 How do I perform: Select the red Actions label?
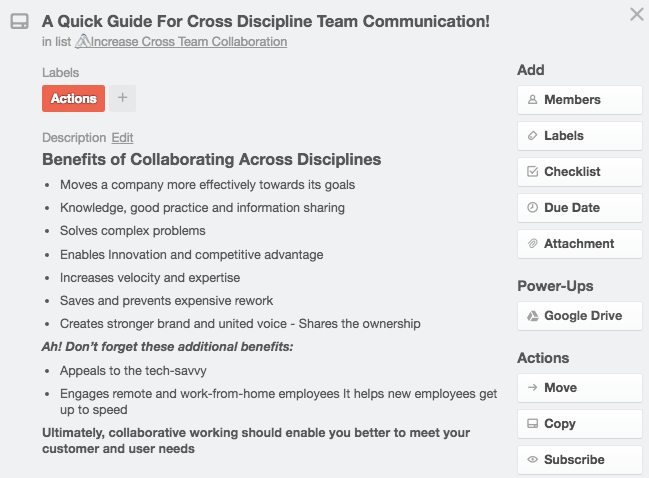pos(73,98)
